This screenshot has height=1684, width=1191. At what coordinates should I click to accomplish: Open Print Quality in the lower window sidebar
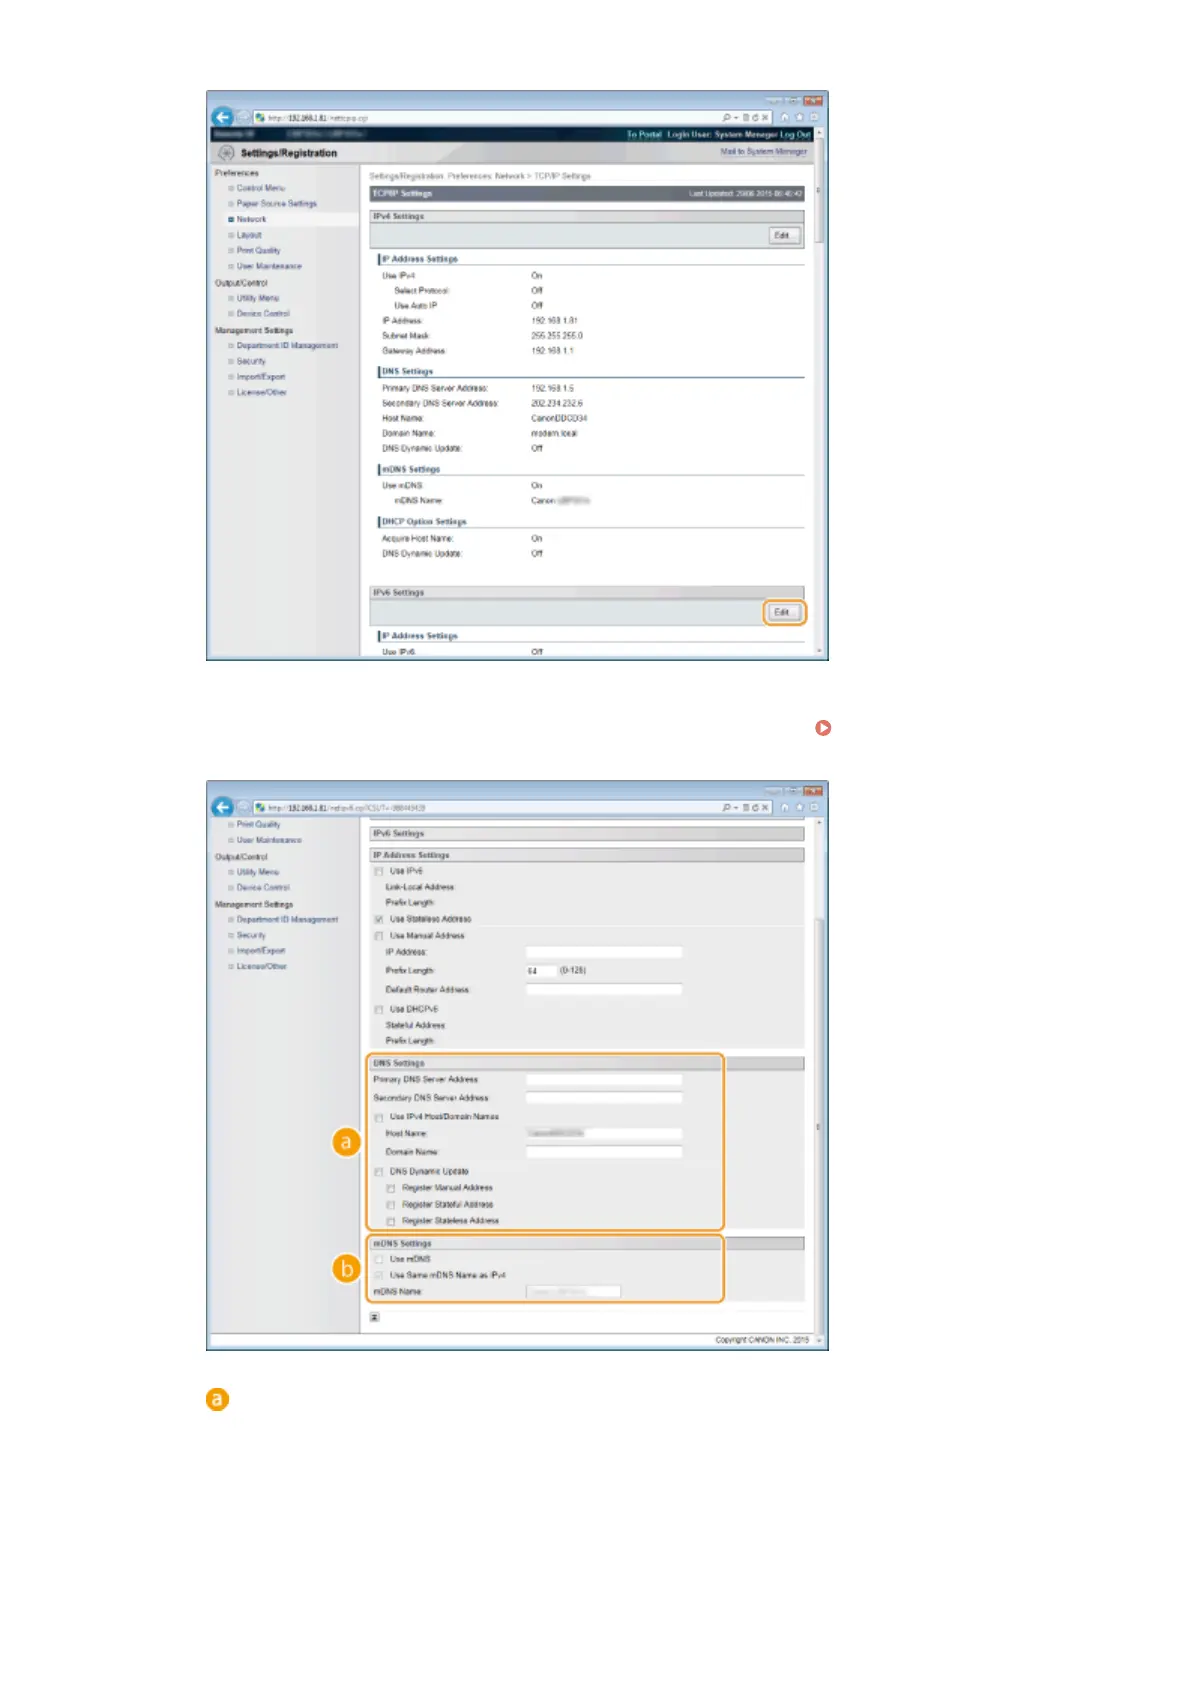(258, 825)
